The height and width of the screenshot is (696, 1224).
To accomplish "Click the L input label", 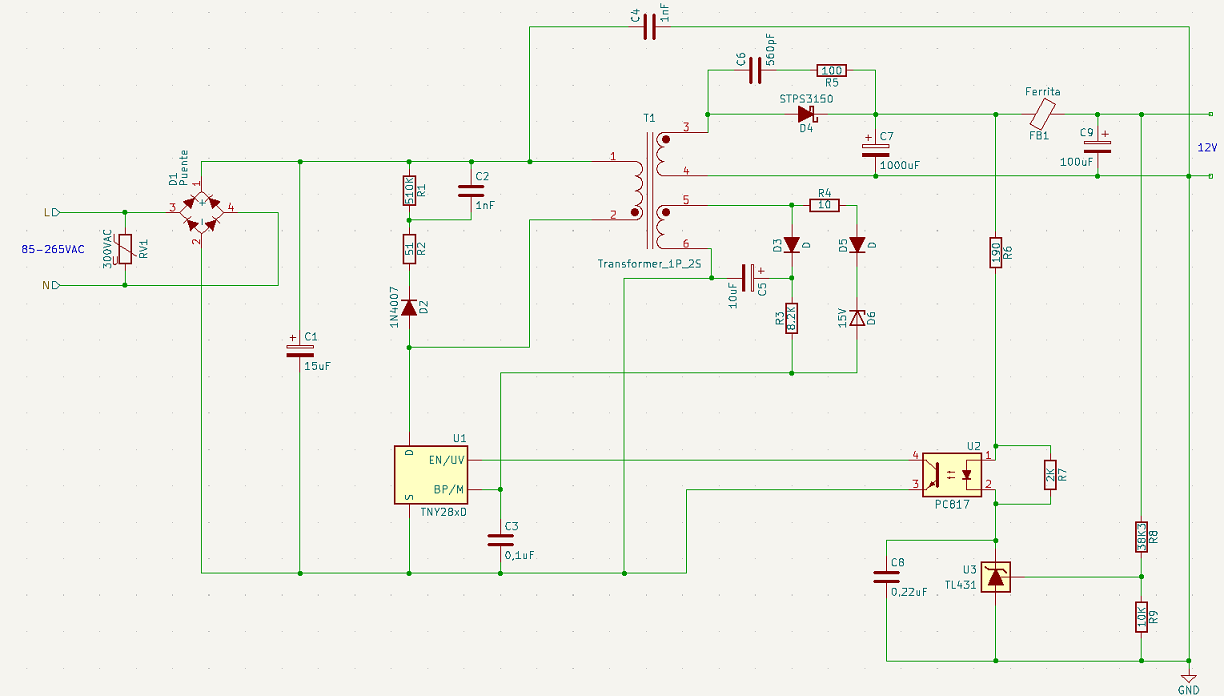I will [51, 212].
